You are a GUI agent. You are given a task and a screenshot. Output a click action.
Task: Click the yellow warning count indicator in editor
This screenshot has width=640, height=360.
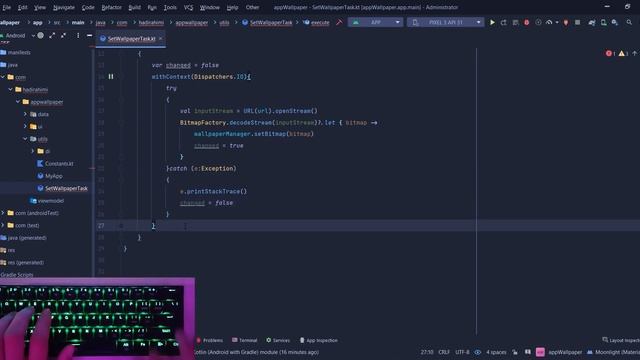coord(623,53)
